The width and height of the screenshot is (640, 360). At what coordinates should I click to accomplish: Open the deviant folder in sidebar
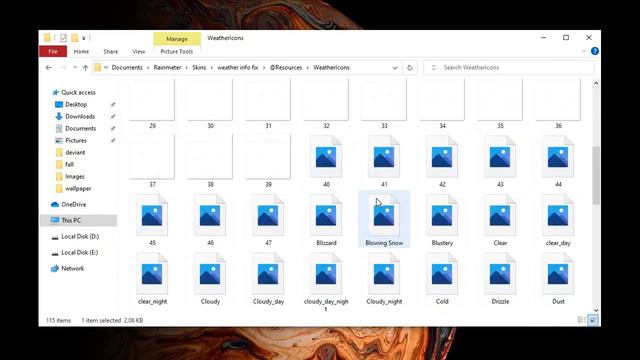(71, 153)
